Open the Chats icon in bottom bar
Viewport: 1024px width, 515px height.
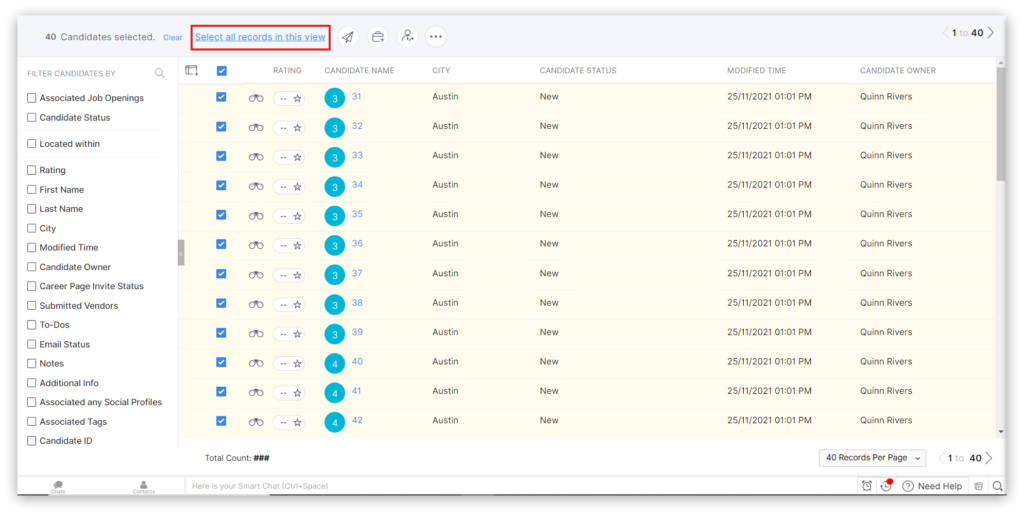coord(58,486)
